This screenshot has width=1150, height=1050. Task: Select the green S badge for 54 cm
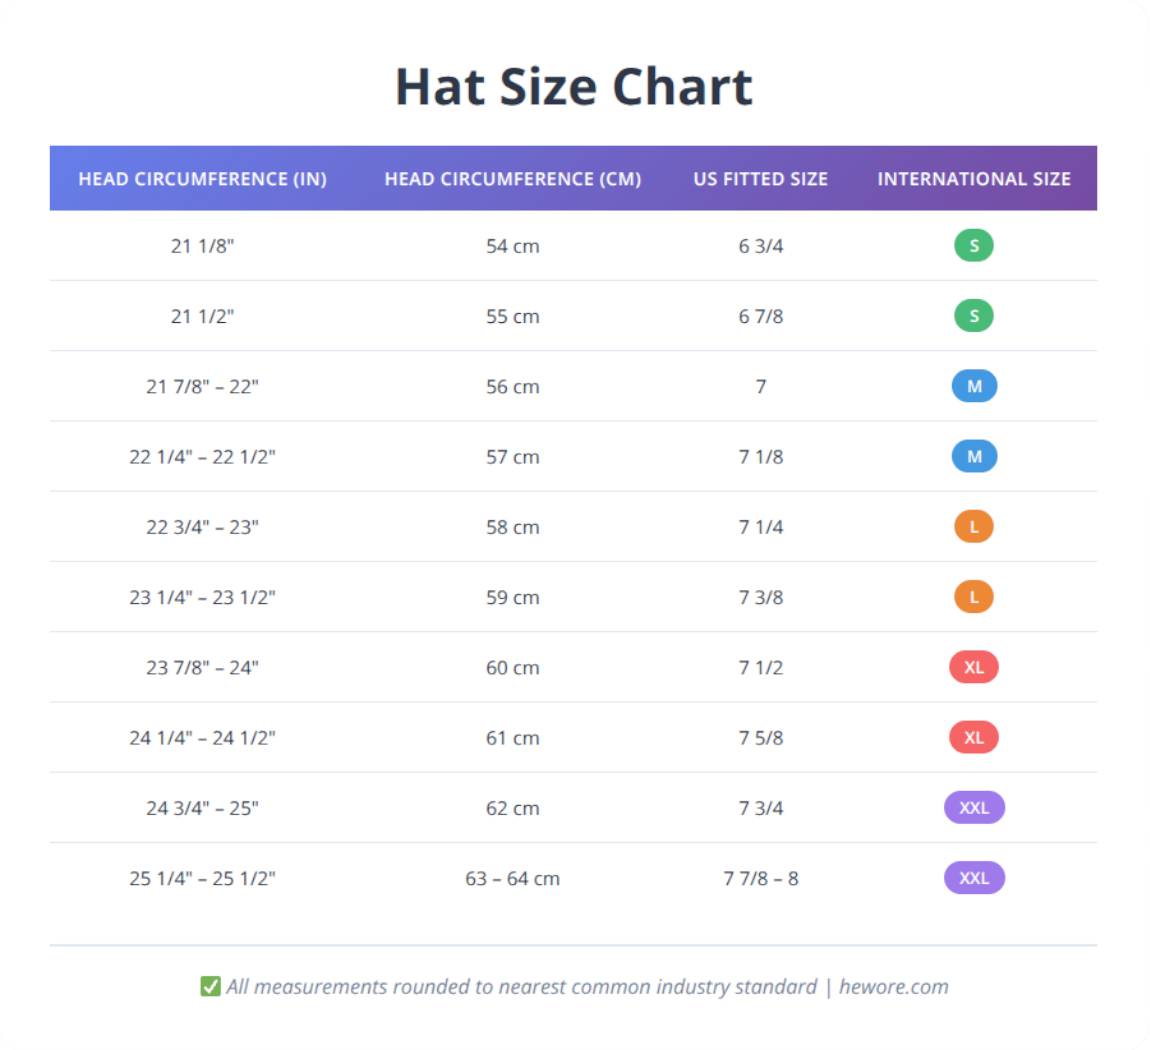973,245
